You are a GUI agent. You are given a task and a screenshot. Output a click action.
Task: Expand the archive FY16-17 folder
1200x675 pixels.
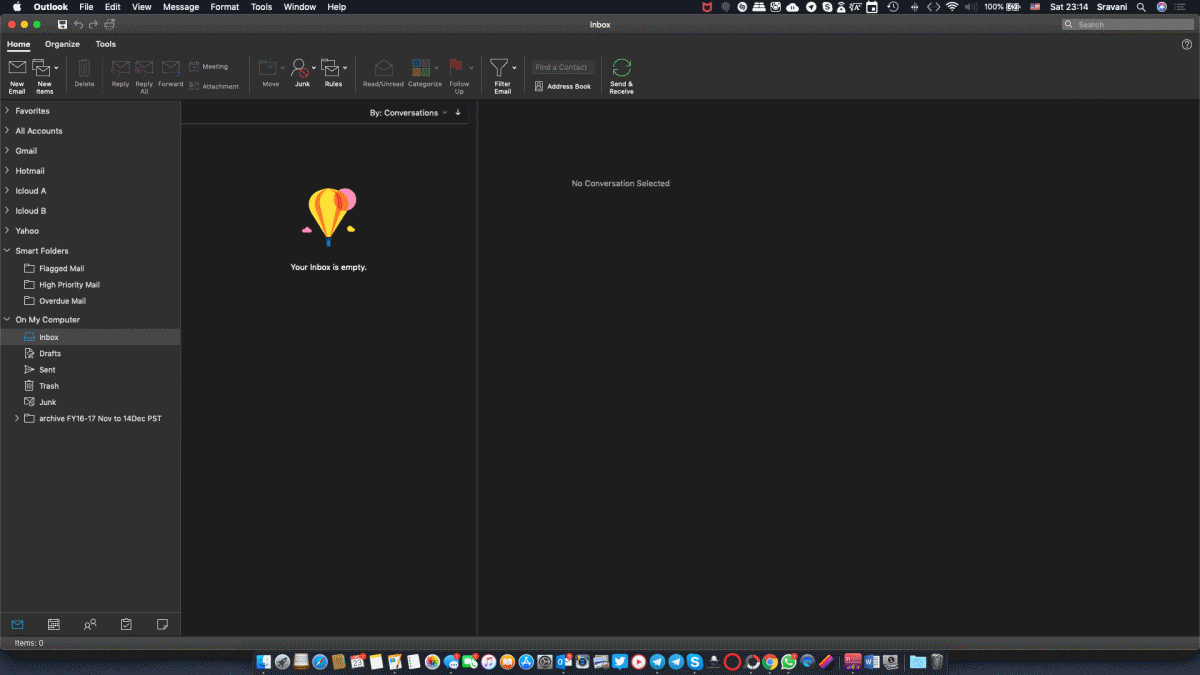[17, 418]
